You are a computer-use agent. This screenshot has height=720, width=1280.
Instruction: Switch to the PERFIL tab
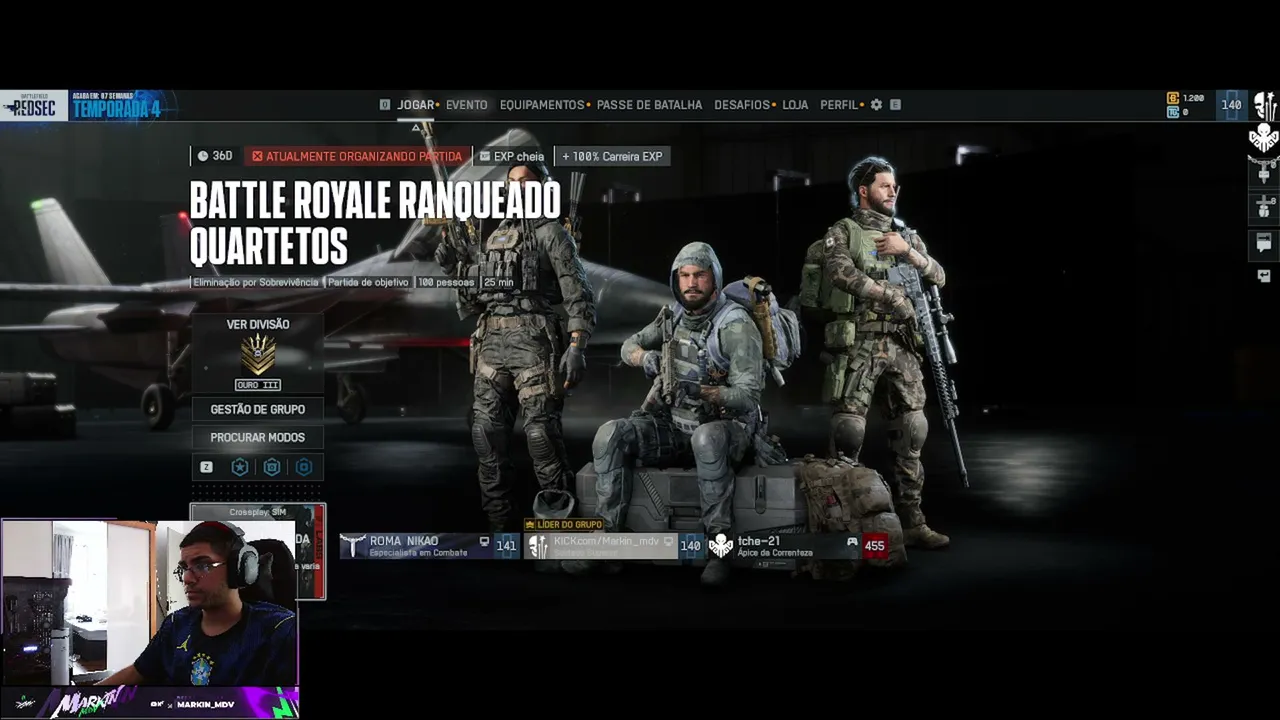pos(839,105)
